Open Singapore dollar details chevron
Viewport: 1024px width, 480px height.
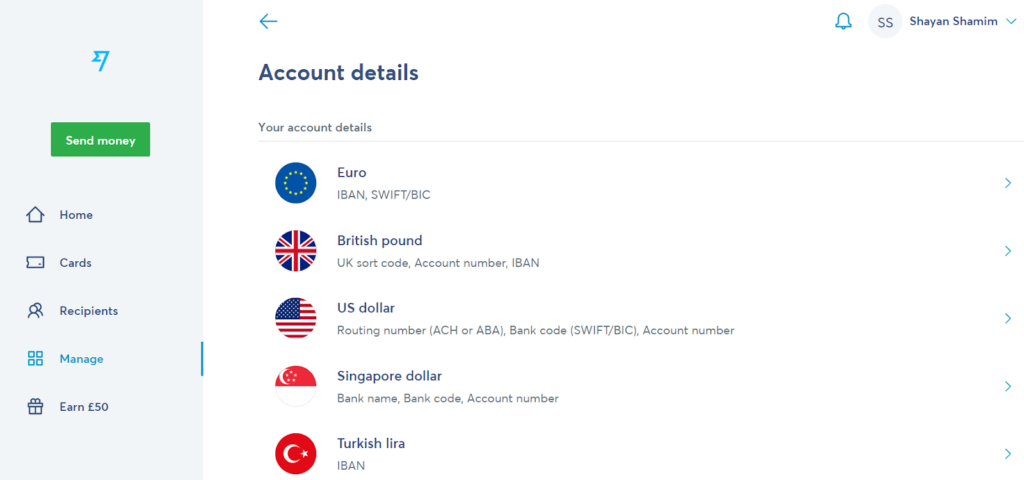coord(1008,386)
